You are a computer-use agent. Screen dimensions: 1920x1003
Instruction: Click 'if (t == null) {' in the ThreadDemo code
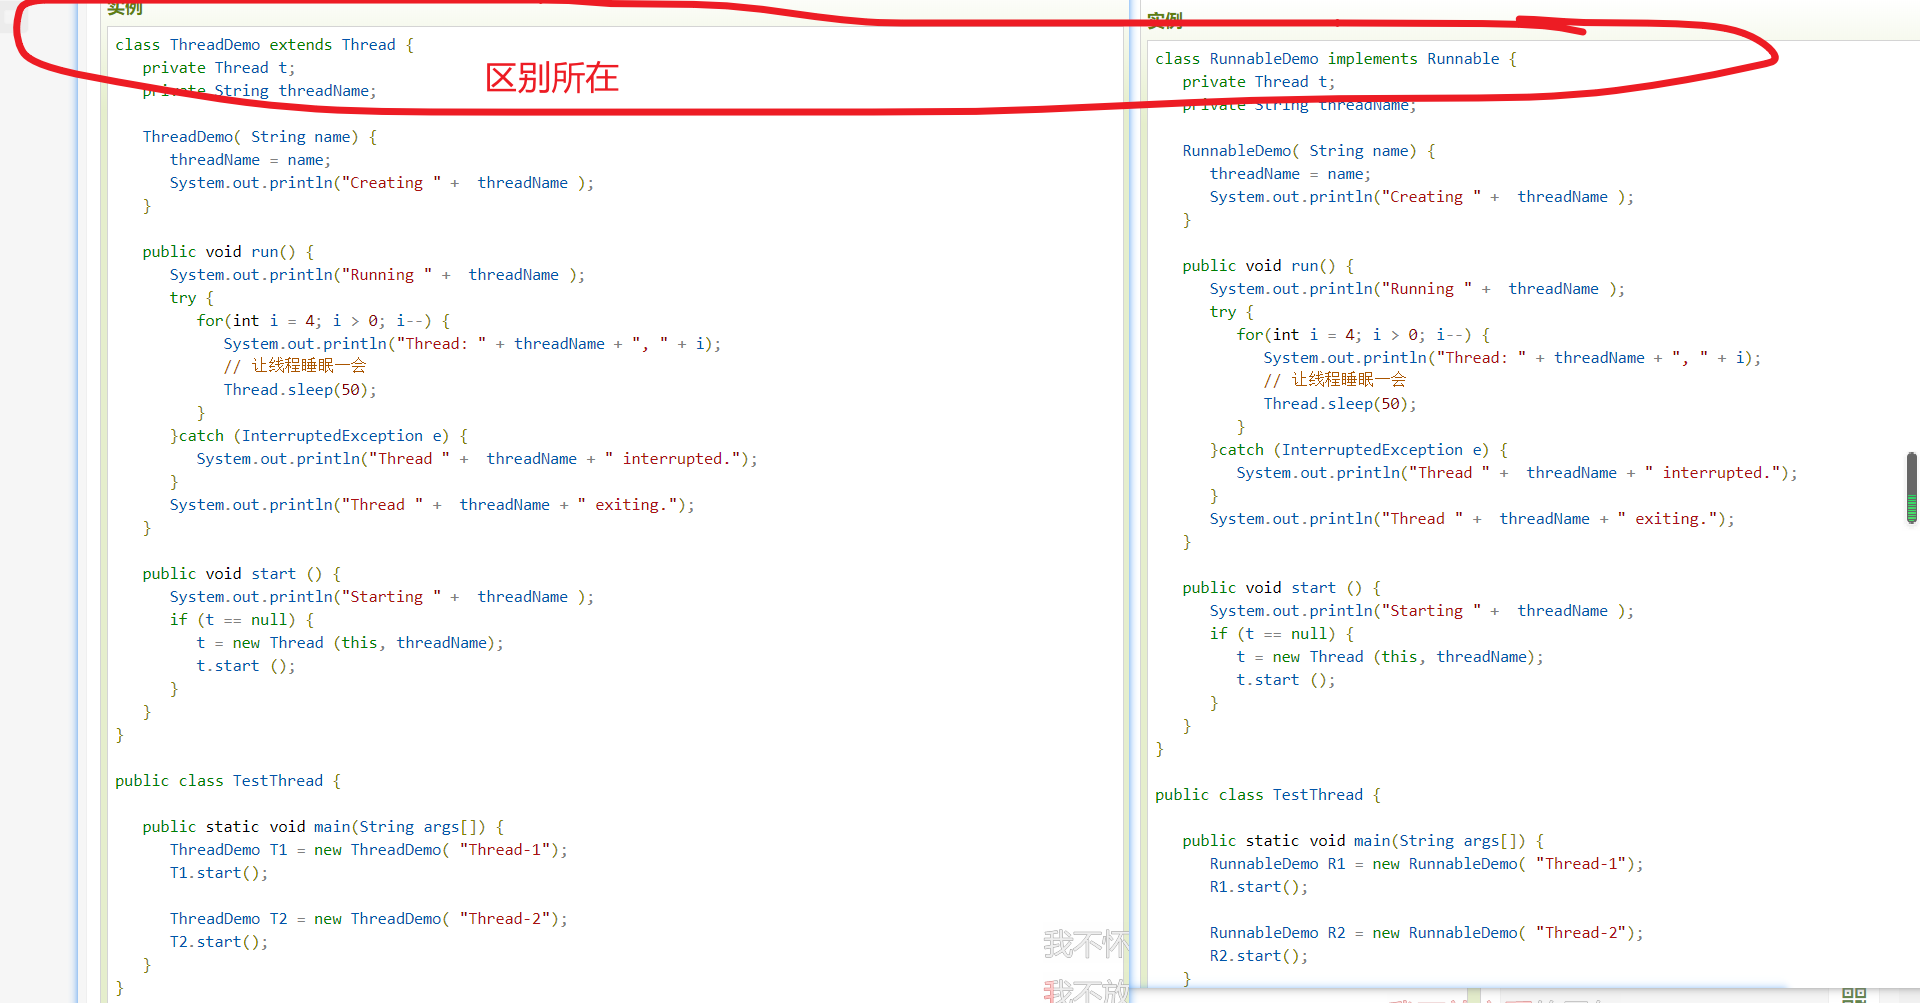pyautogui.click(x=242, y=620)
